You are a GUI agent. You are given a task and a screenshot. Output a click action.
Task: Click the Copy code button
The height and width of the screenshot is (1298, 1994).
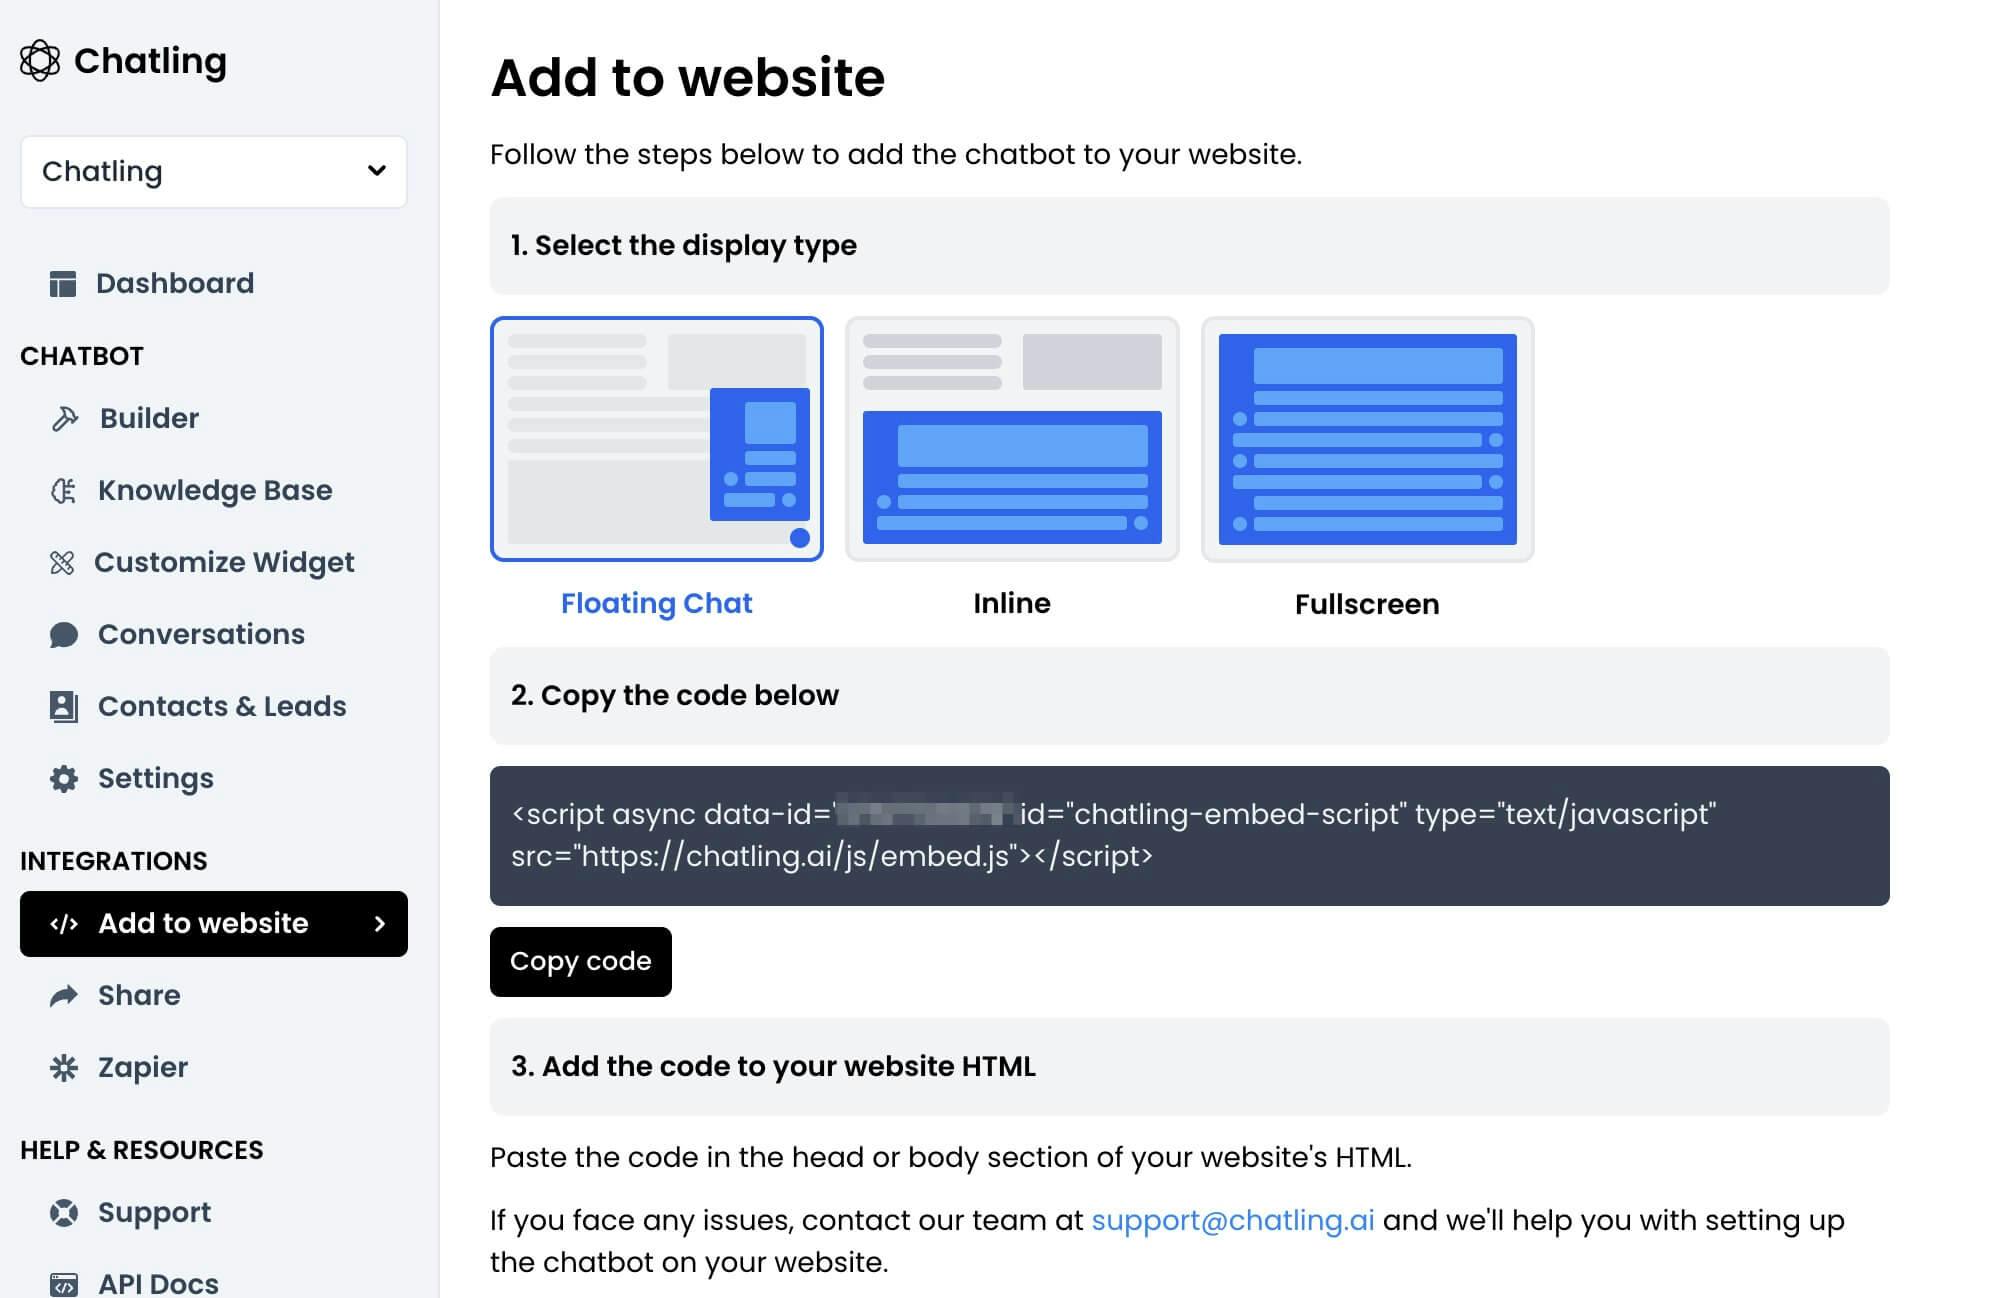[581, 962]
